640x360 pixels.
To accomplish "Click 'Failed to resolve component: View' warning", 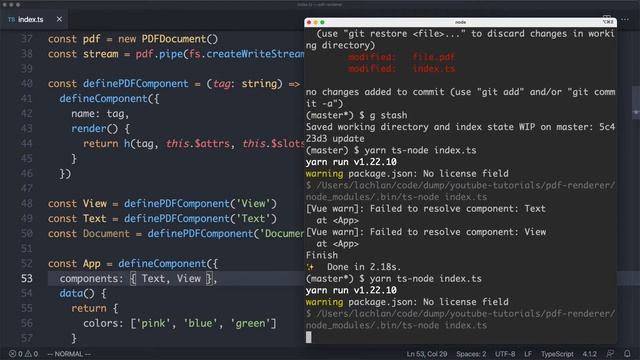I will (458, 232).
